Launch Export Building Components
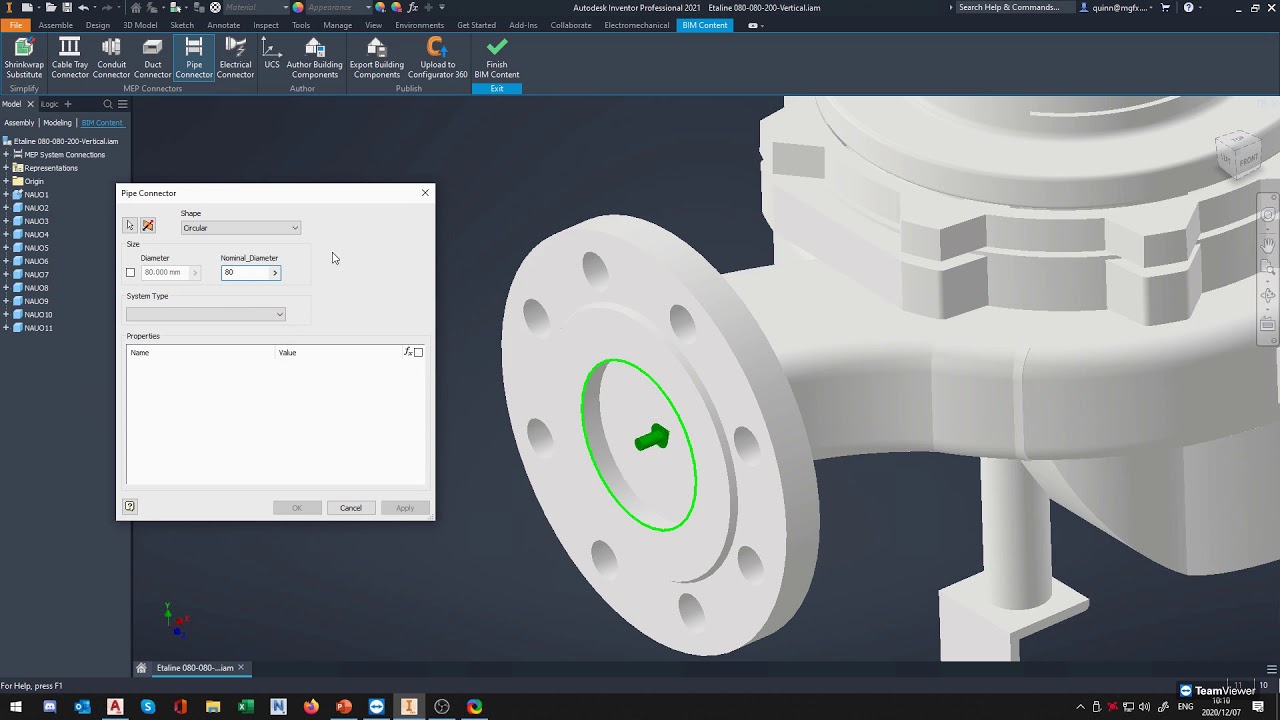Image resolution: width=1280 pixels, height=720 pixels. [x=376, y=58]
